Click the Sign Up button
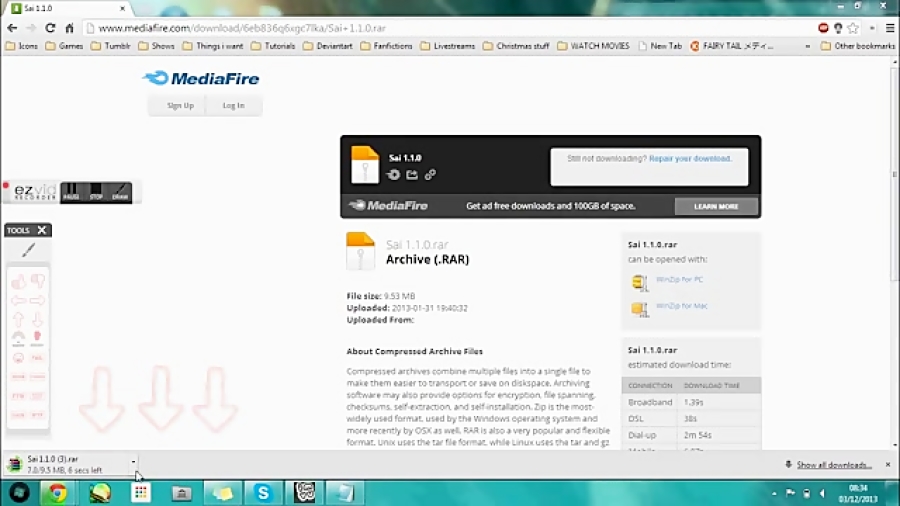900x506 pixels. [180, 106]
